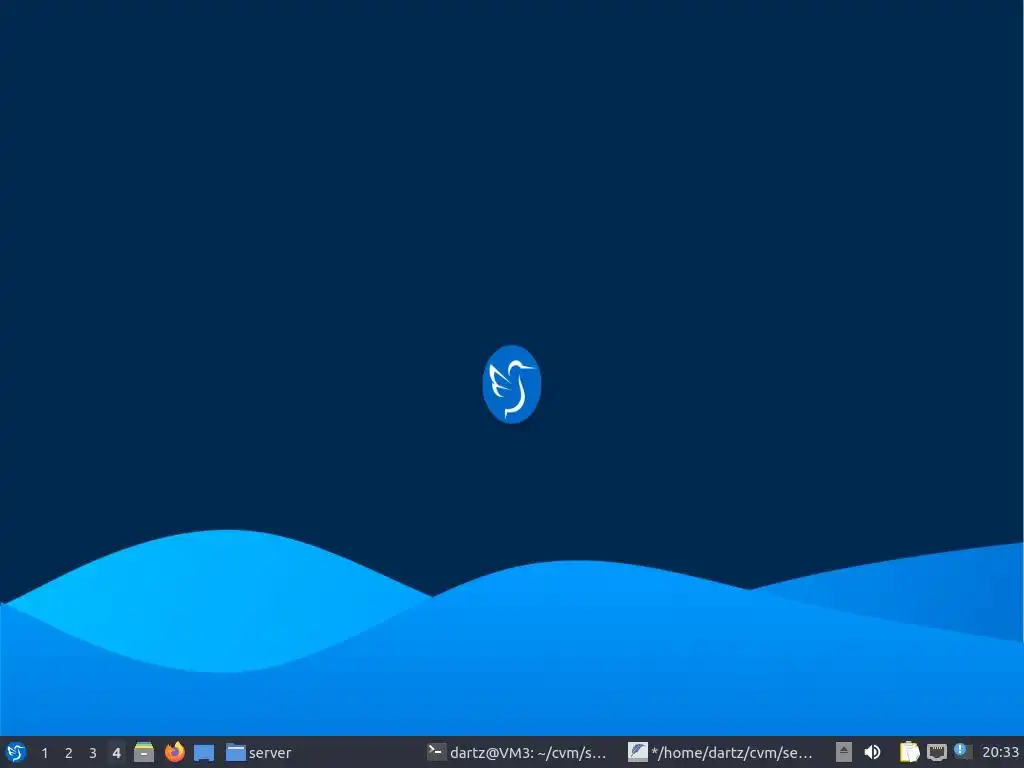Open the volume control
The height and width of the screenshot is (768, 1024).
coord(872,752)
